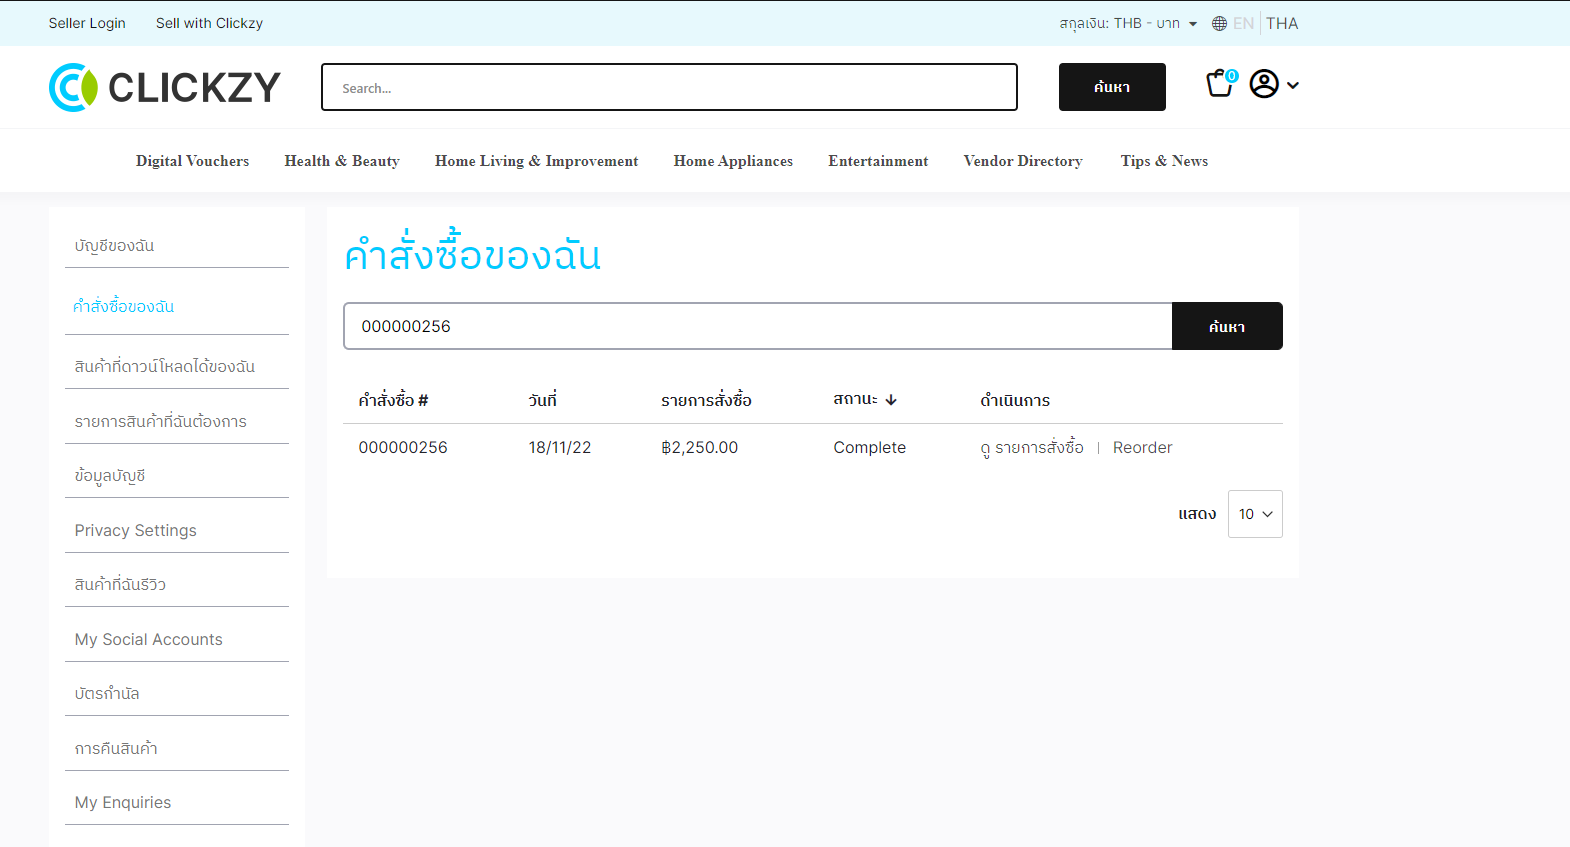Sort by วันที่ column header

pyautogui.click(x=543, y=400)
